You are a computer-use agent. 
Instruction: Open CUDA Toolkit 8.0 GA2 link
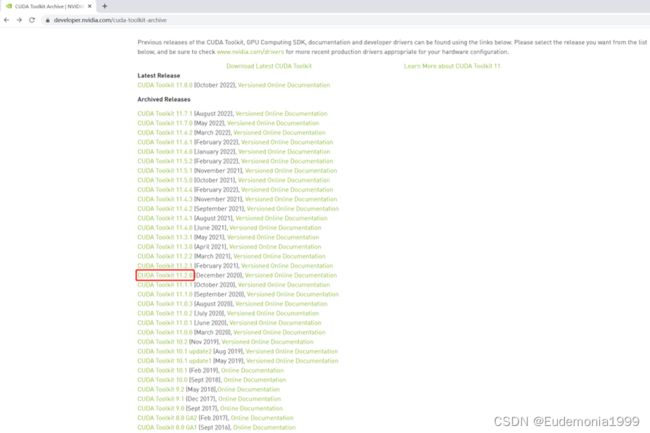167,418
